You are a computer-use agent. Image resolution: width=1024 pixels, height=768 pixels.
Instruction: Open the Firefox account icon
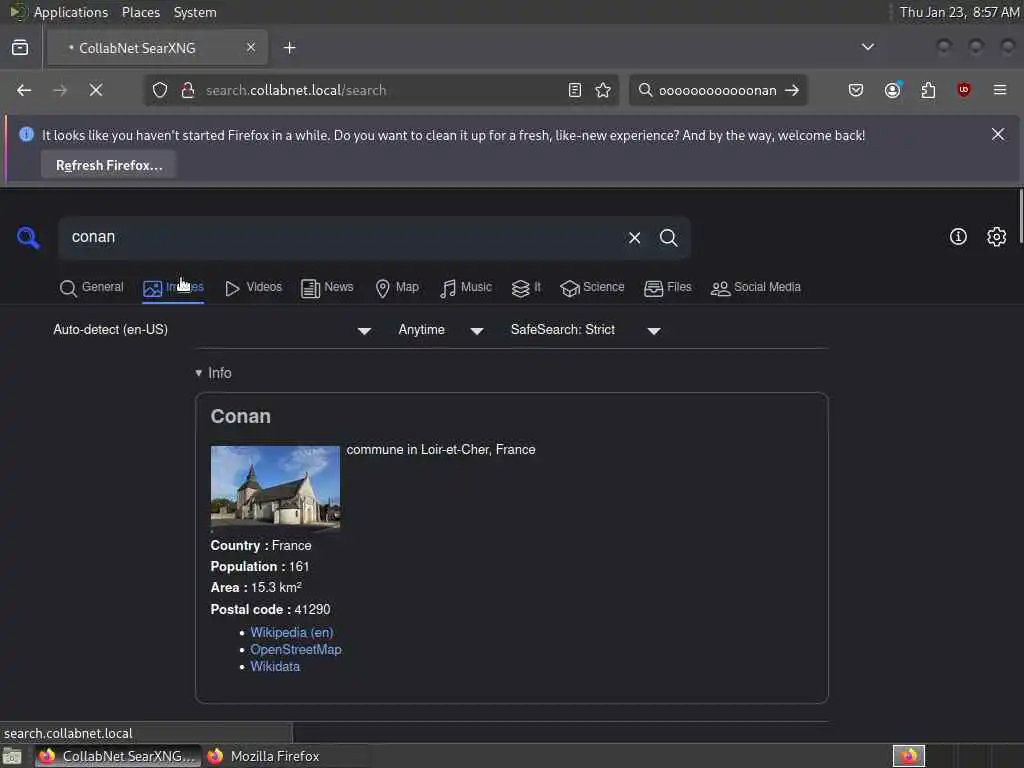click(x=892, y=90)
